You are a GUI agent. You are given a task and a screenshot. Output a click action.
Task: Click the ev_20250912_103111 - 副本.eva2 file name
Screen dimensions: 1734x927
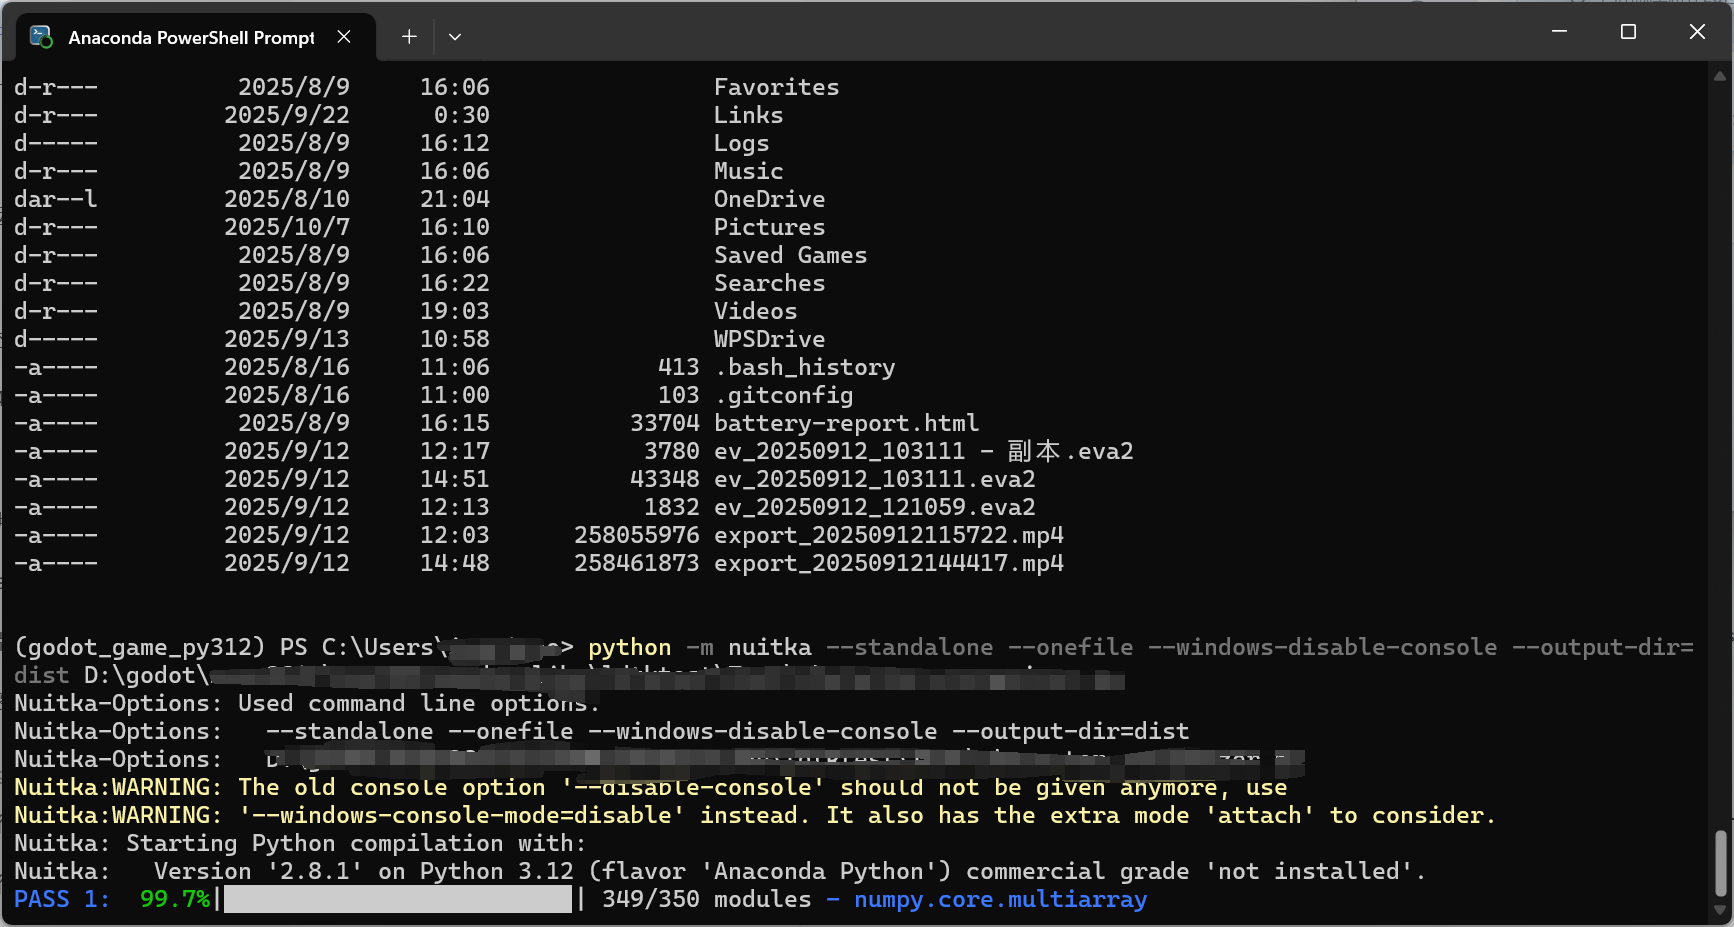tap(923, 451)
